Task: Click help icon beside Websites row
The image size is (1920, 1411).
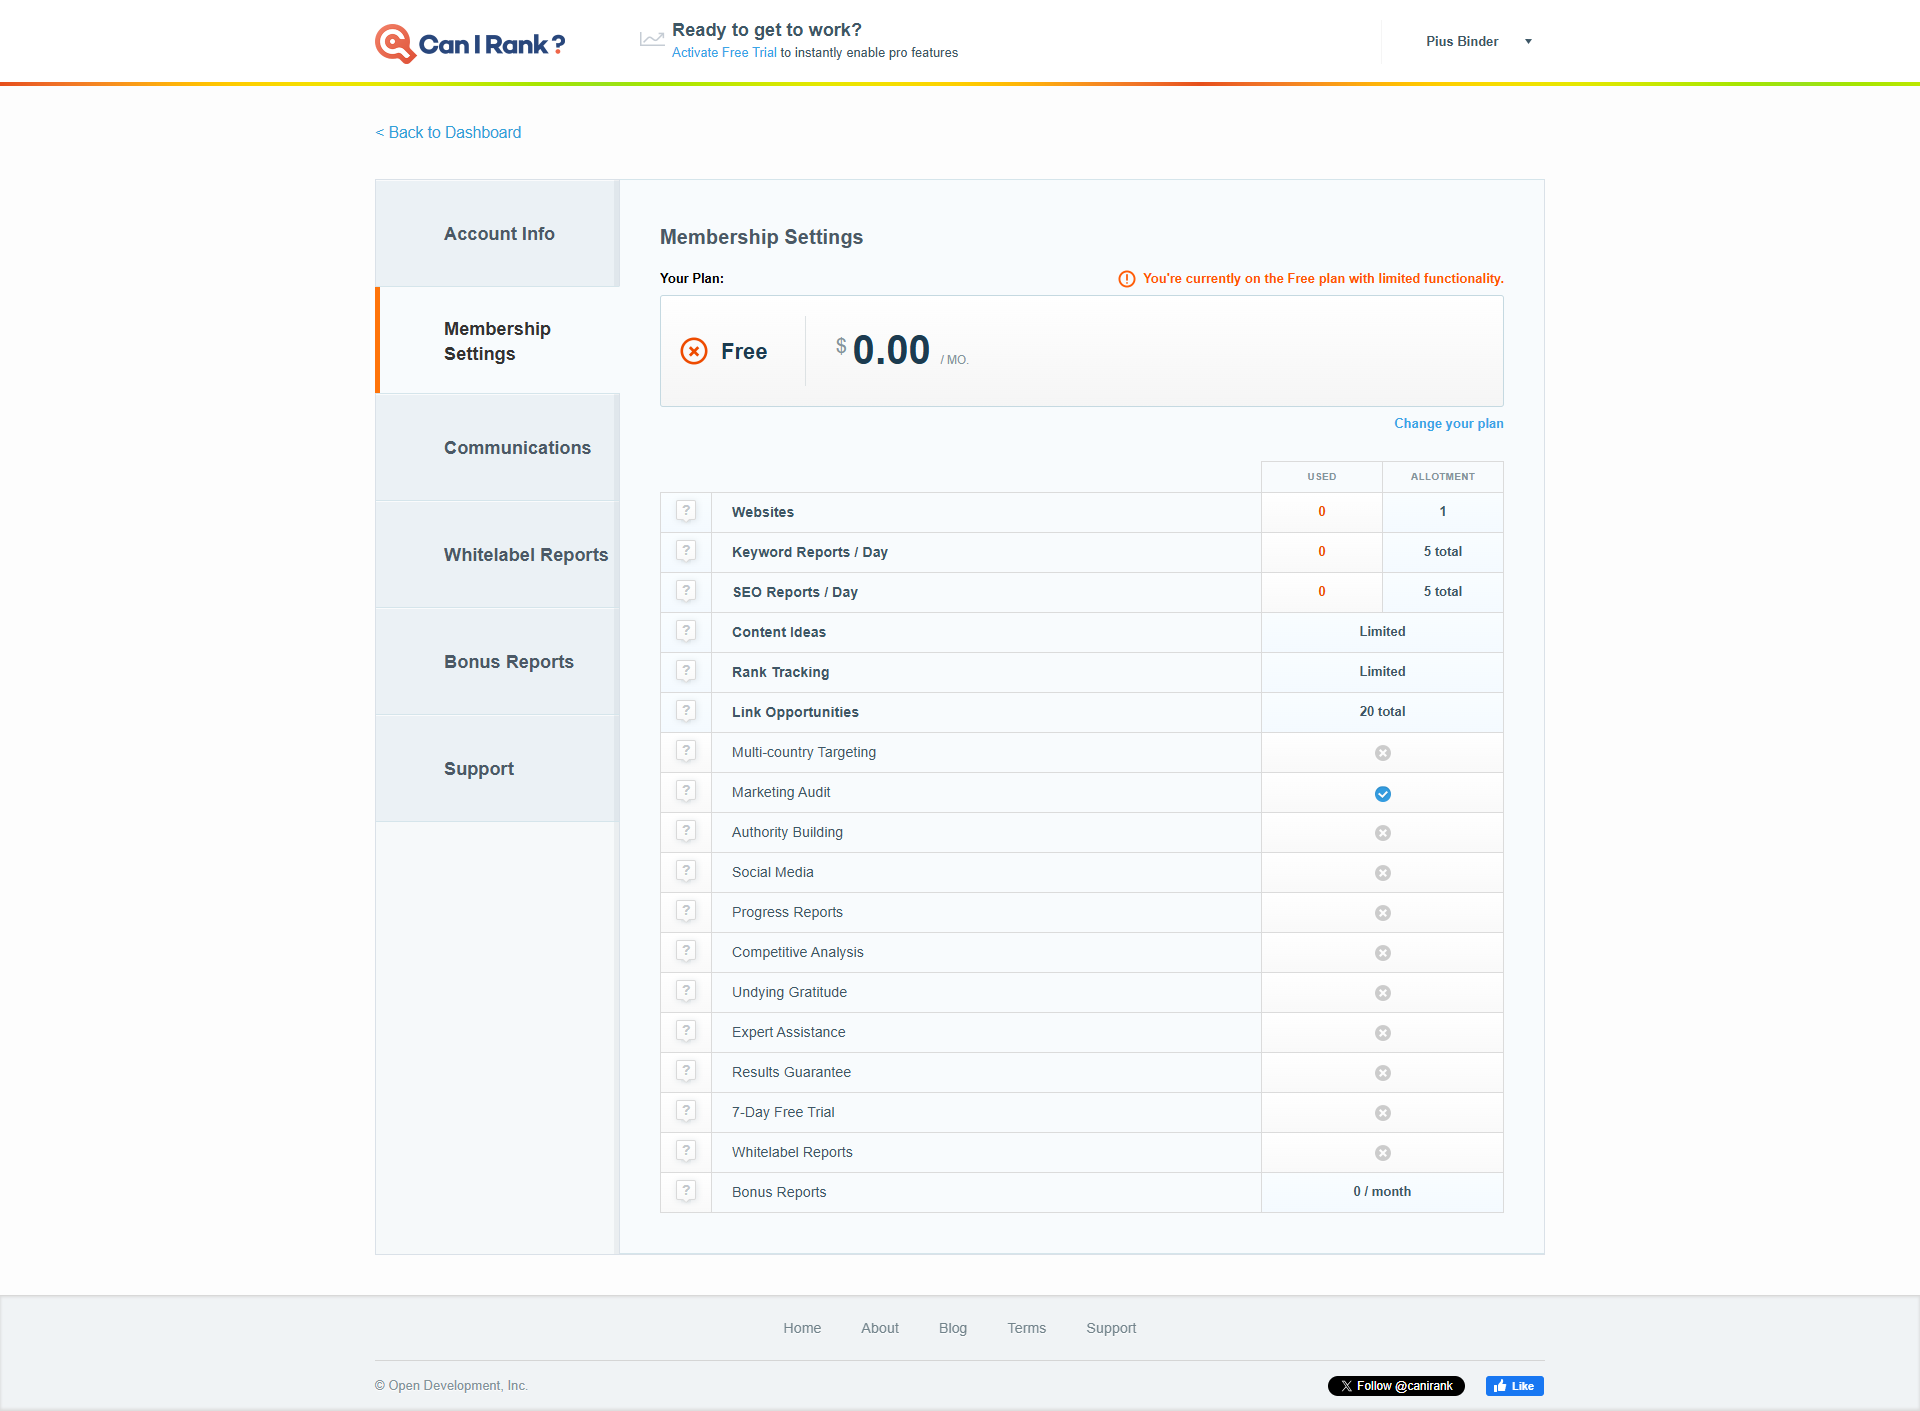Action: [x=686, y=511]
